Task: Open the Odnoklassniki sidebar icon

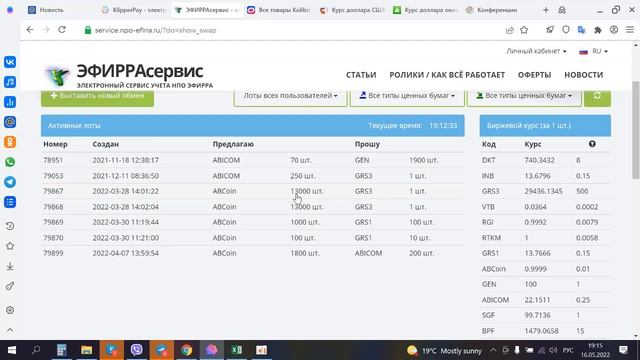Action: click(10, 142)
